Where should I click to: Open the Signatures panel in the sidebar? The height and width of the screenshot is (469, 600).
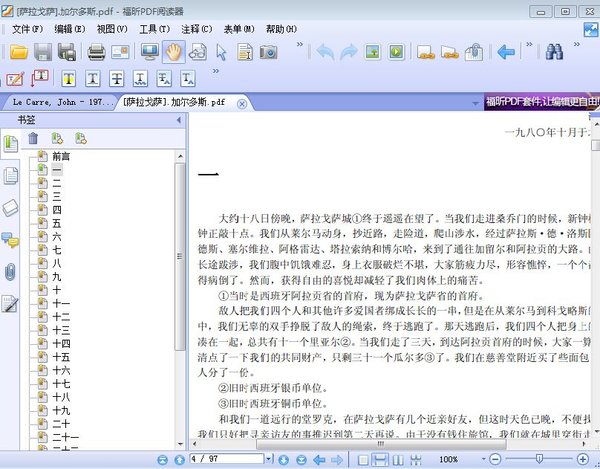pos(10,304)
